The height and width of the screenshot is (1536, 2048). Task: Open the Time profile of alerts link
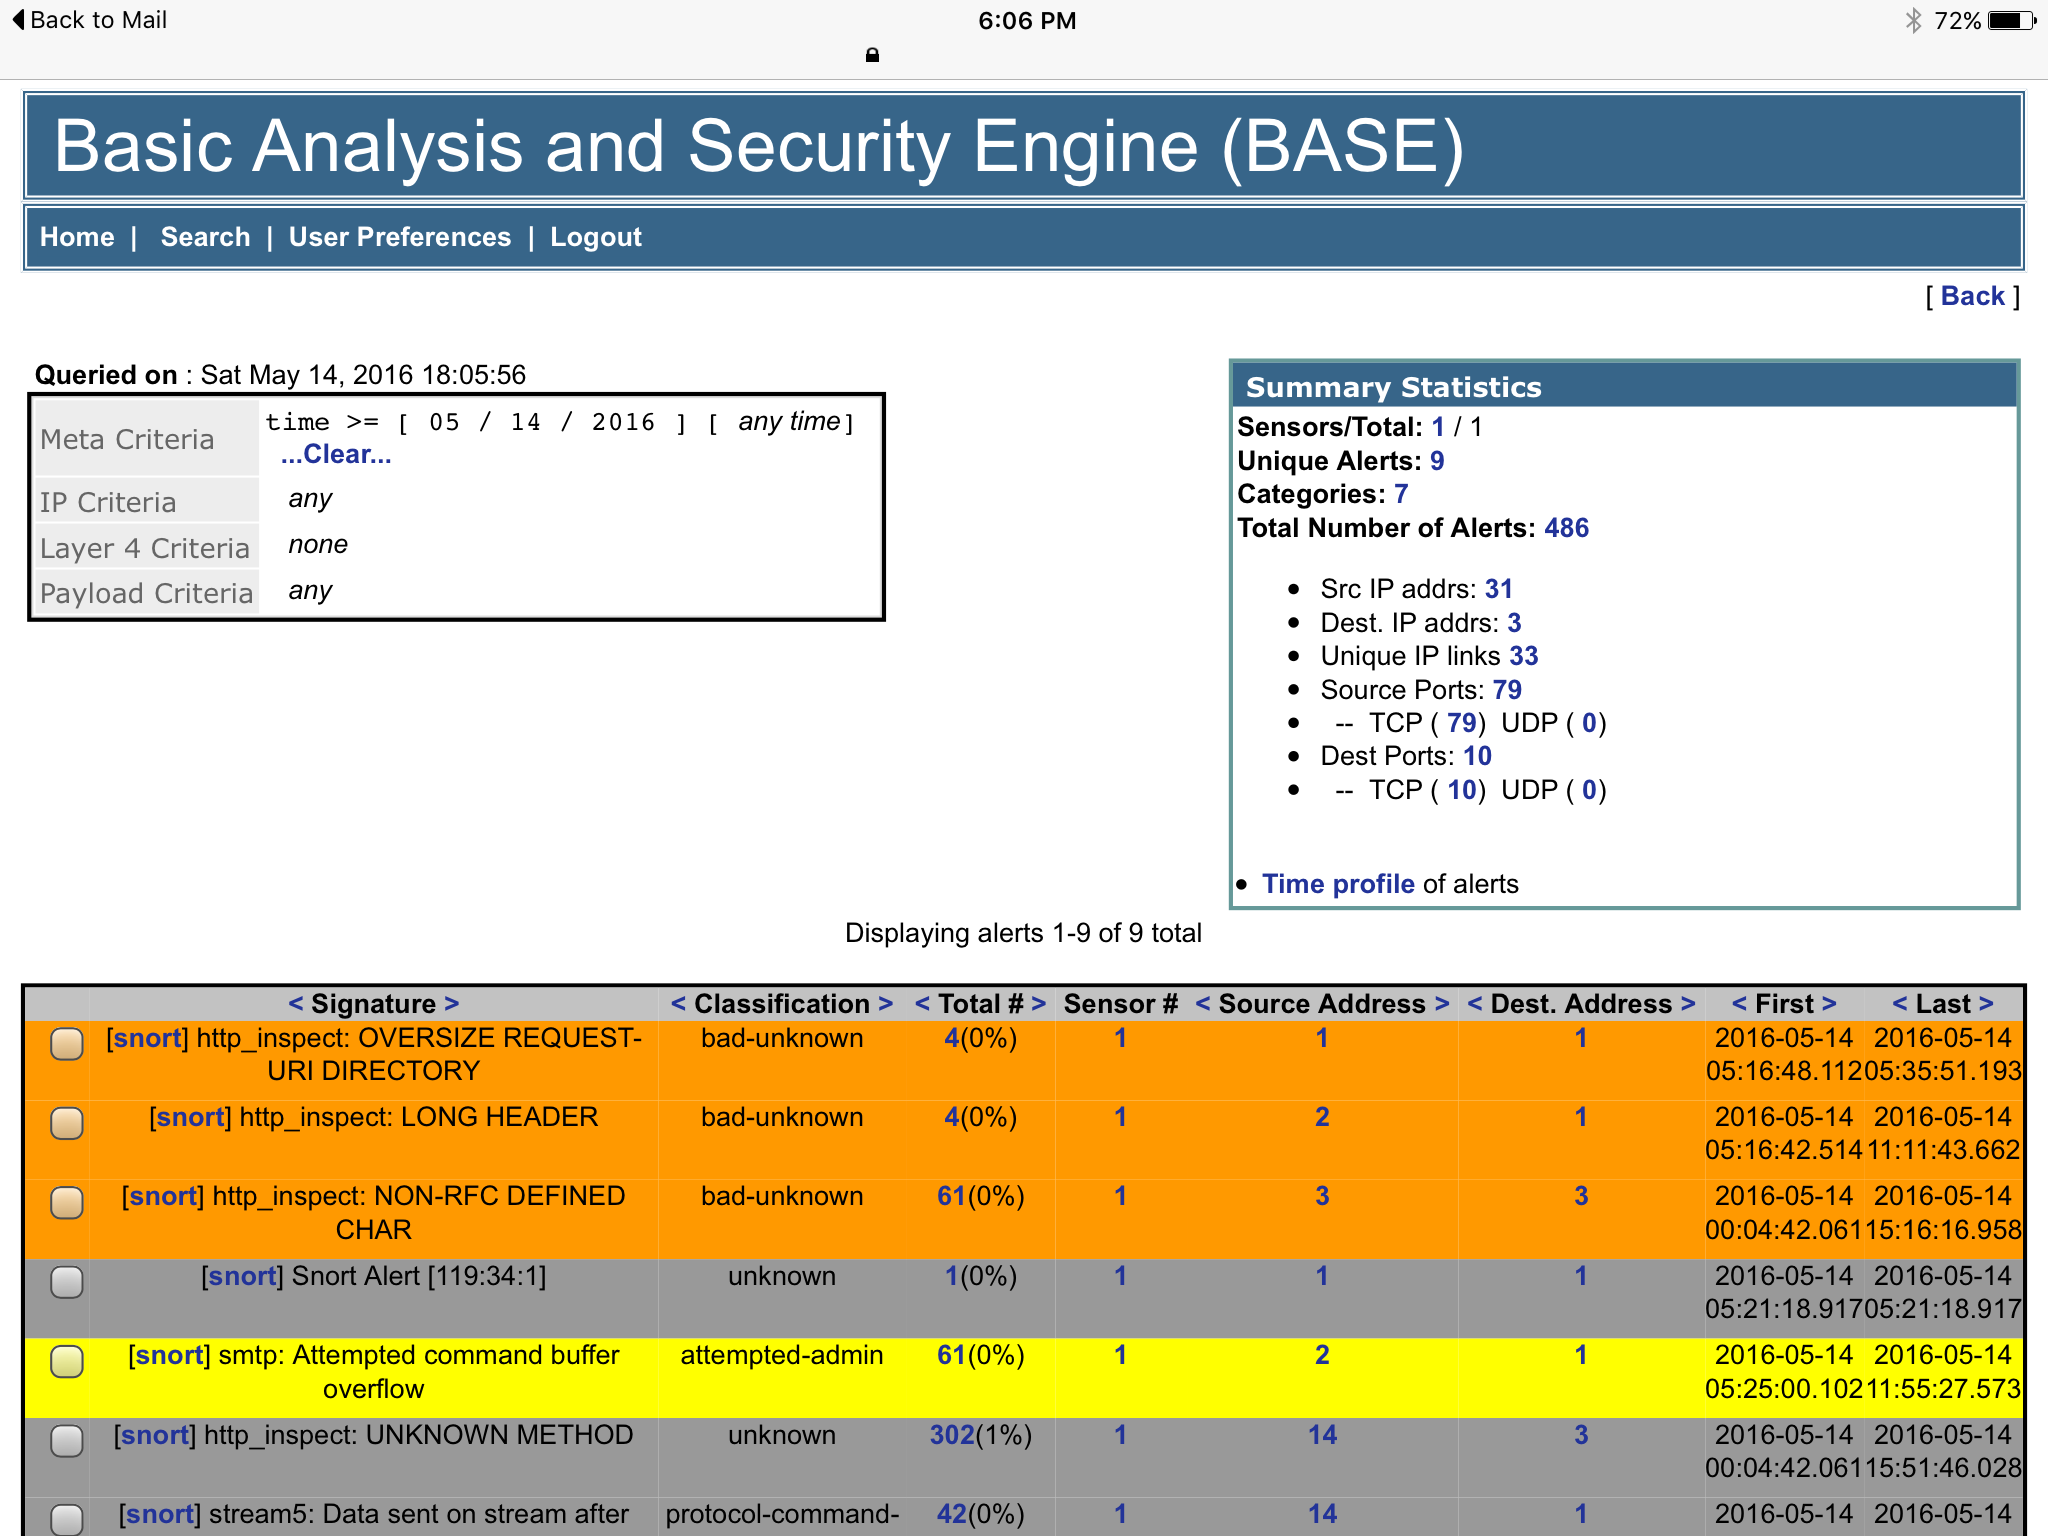[1338, 884]
